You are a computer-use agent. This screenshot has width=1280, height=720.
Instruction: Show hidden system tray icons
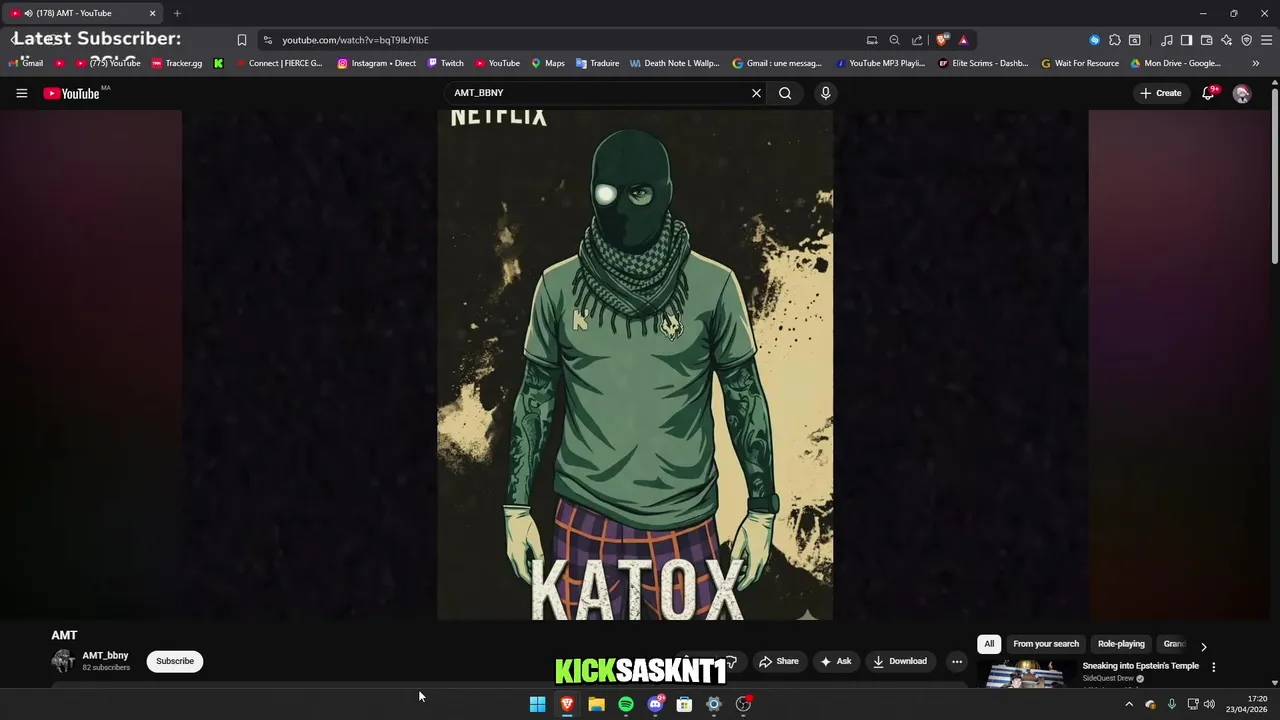coord(1129,704)
